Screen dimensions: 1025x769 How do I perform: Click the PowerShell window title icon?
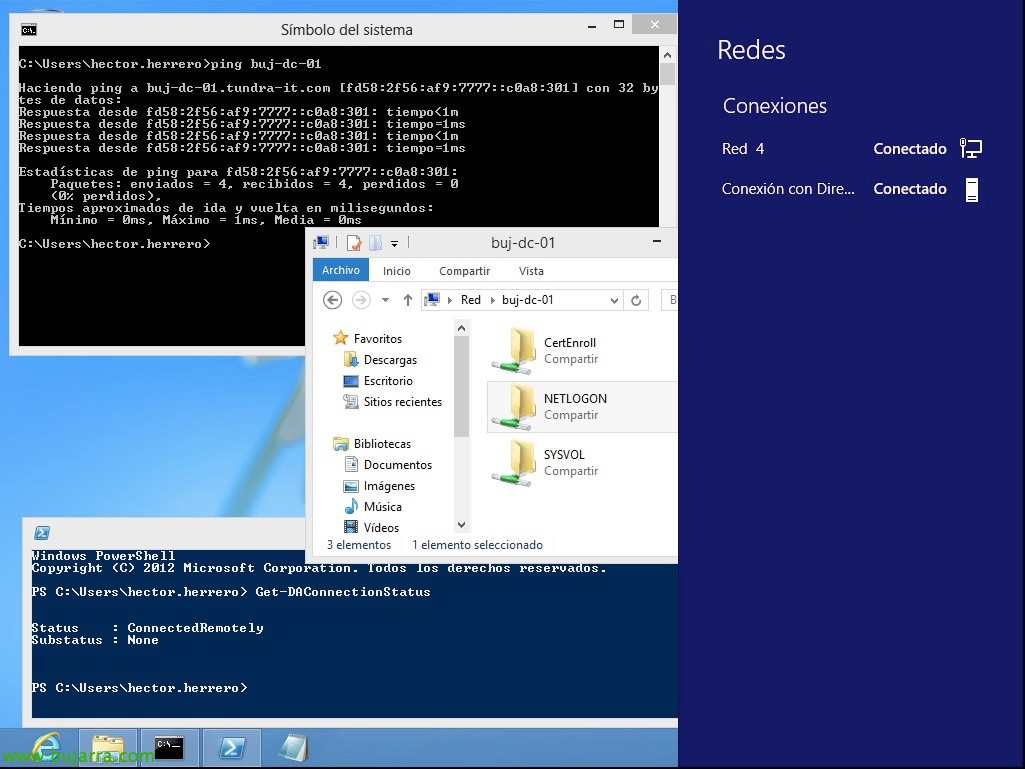click(42, 533)
